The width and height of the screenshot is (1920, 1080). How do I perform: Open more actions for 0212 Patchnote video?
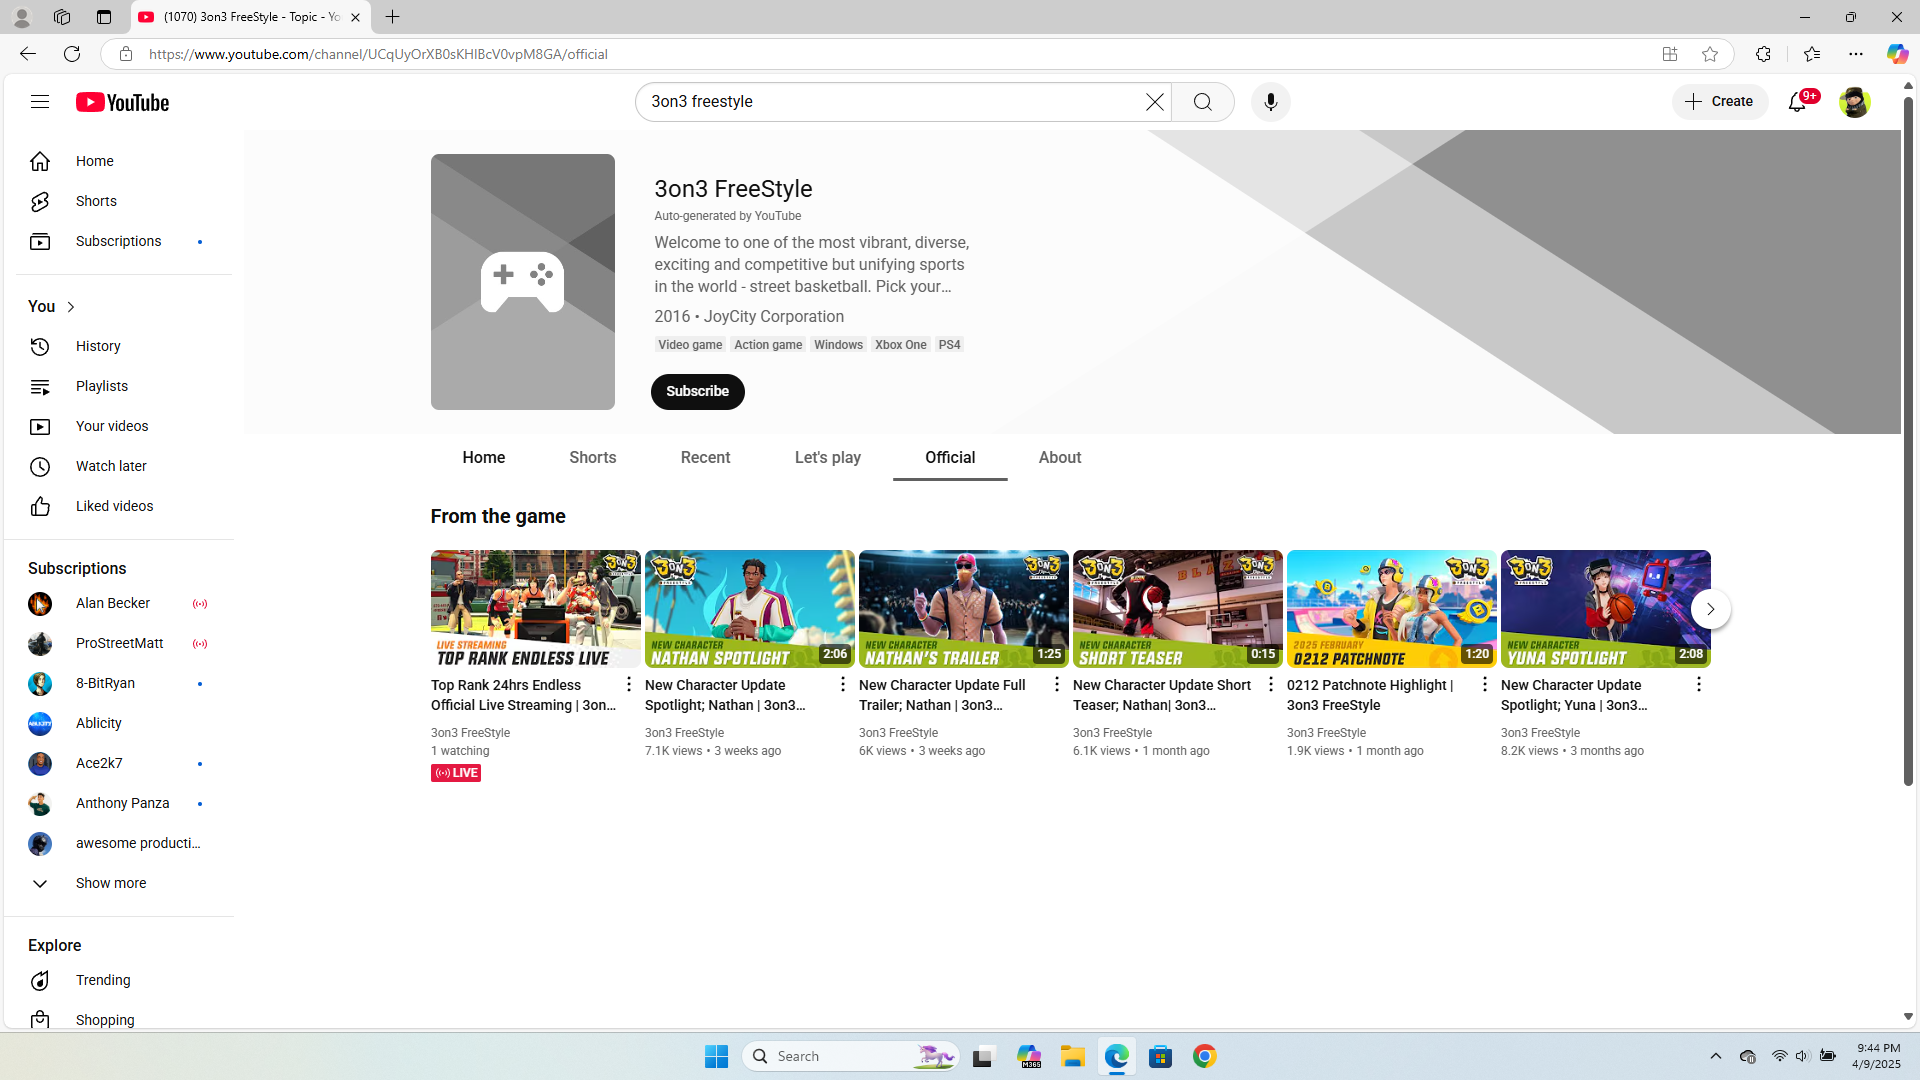(x=1485, y=684)
